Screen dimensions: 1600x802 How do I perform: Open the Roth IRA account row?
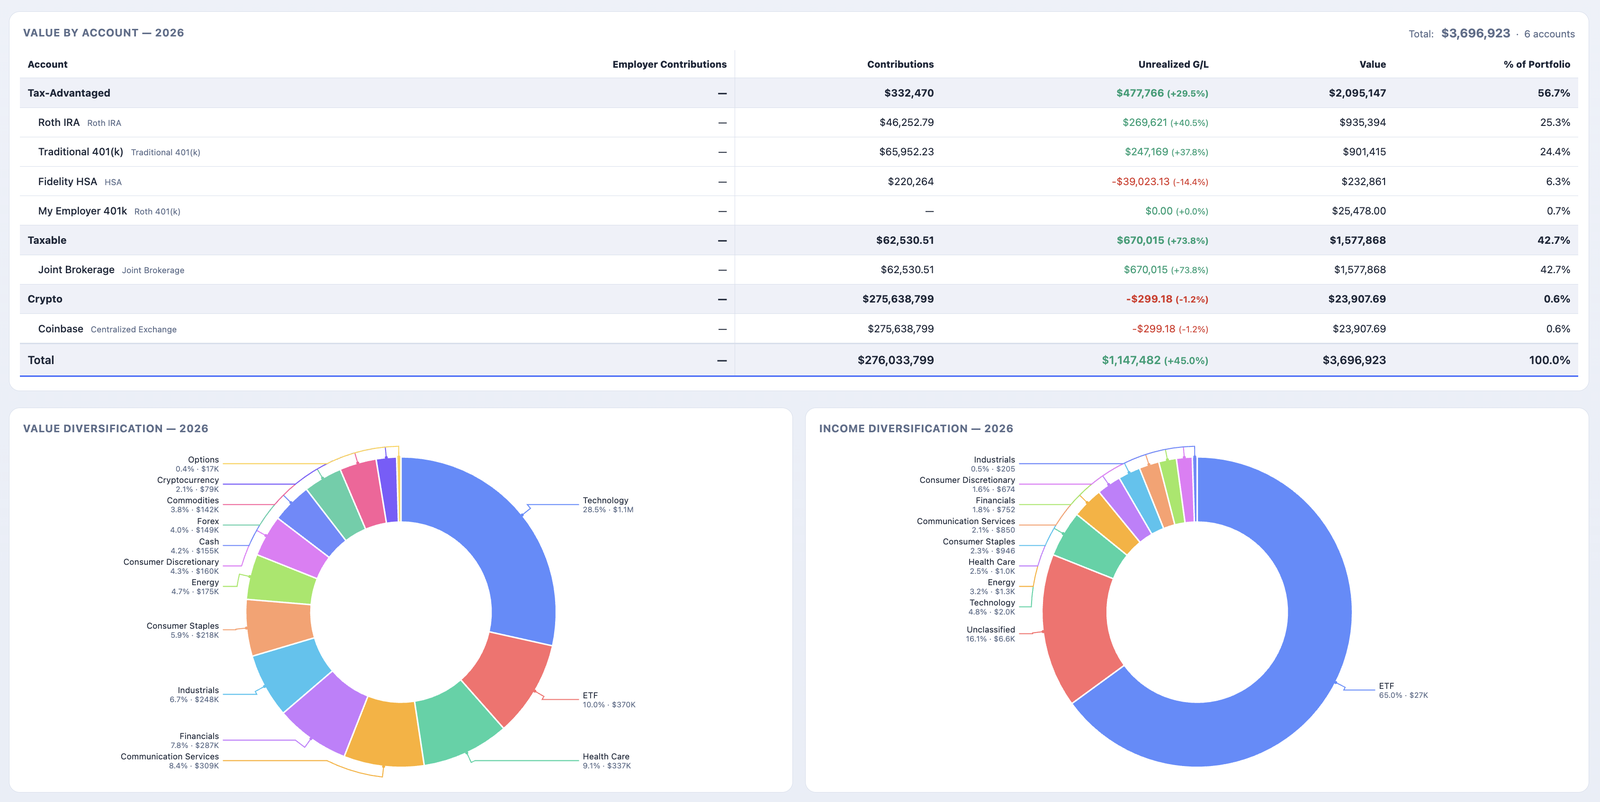click(799, 122)
